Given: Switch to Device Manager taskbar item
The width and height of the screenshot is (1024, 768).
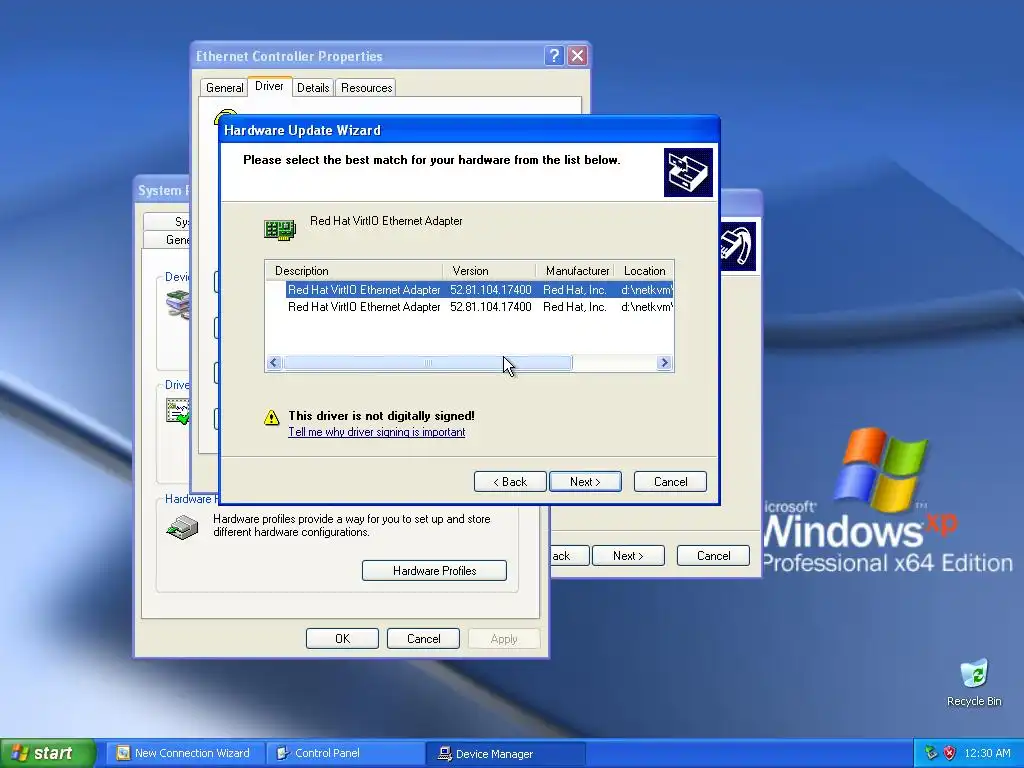Looking at the screenshot, I should click(x=506, y=753).
